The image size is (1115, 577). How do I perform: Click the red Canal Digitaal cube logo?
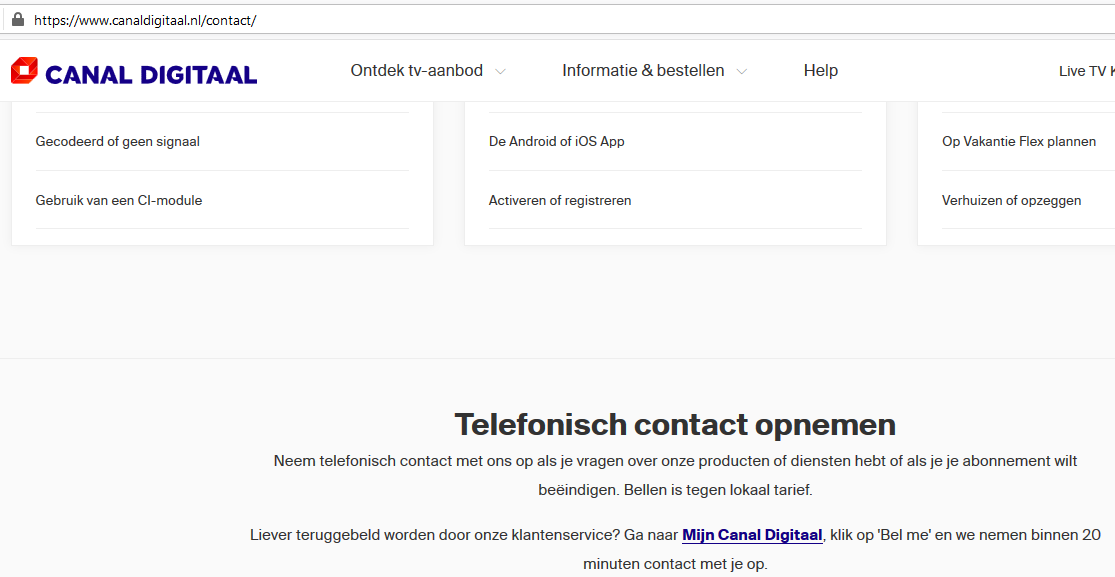pyautogui.click(x=25, y=71)
